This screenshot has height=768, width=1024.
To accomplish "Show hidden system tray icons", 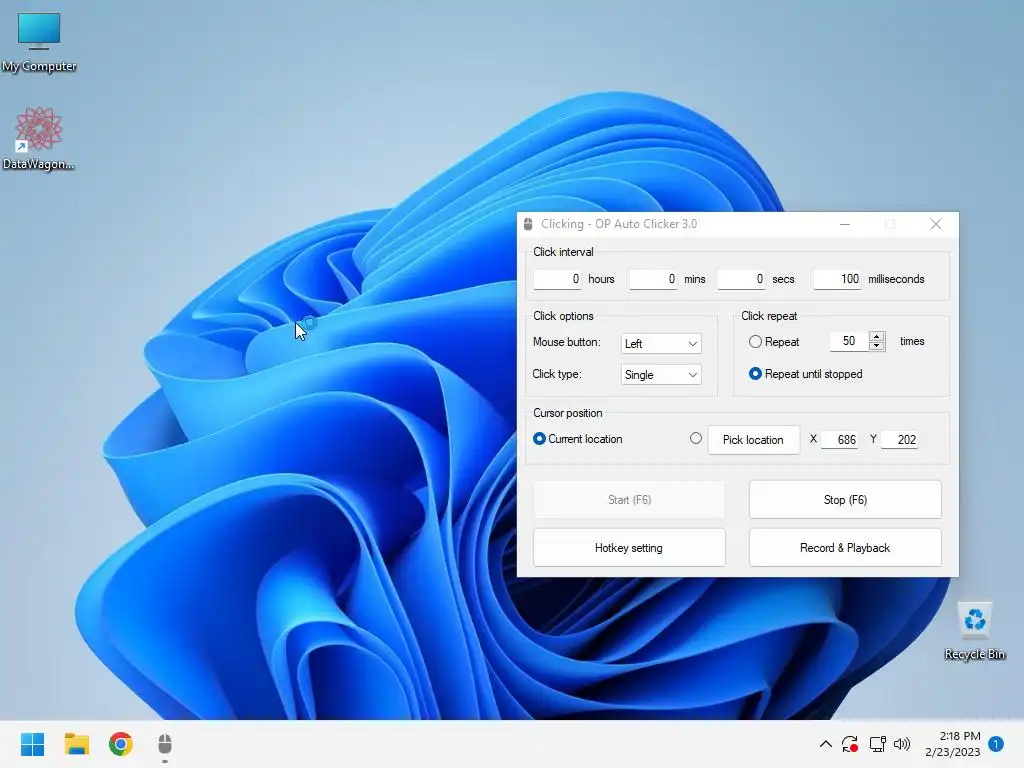I will tap(825, 744).
